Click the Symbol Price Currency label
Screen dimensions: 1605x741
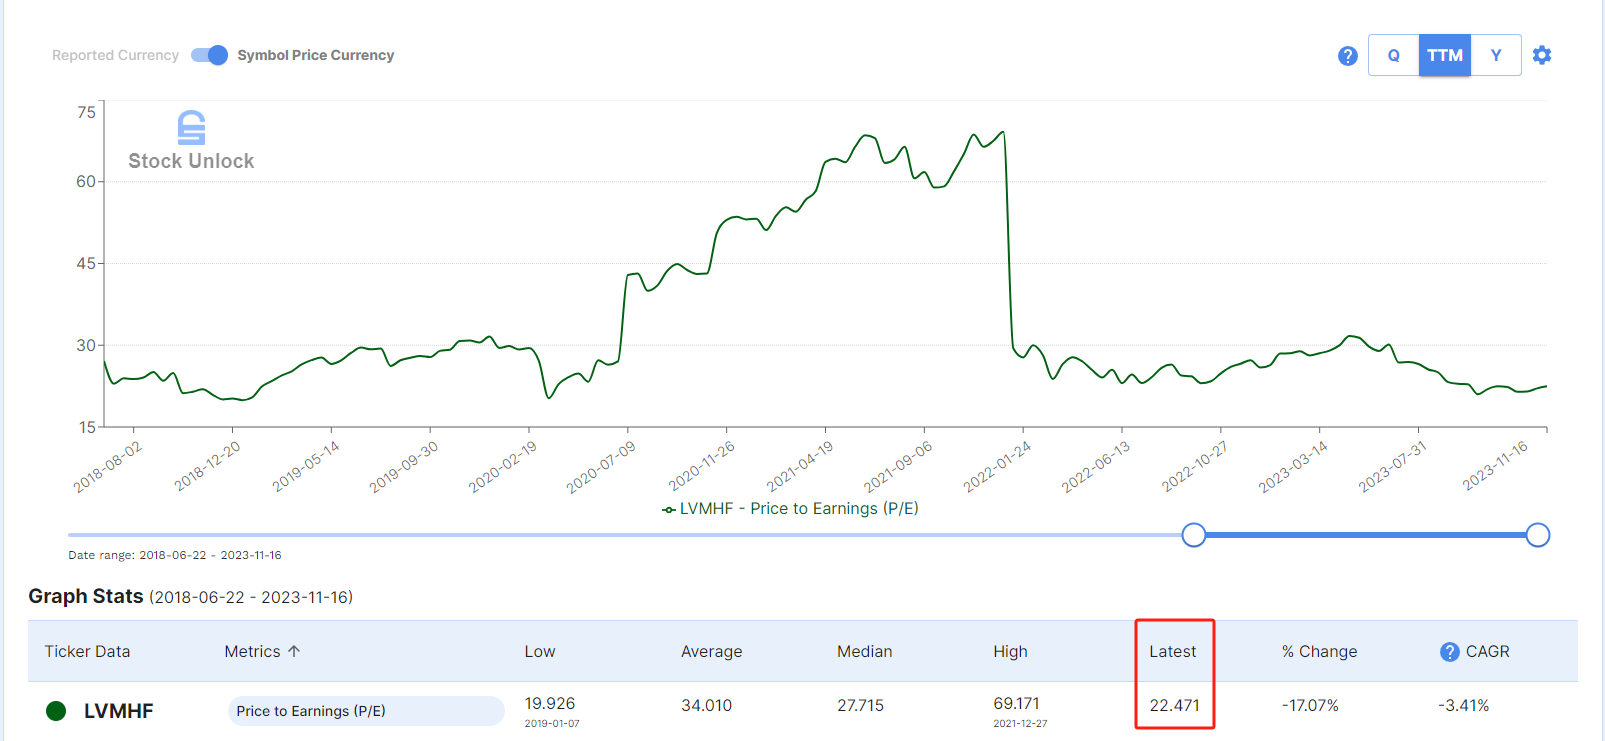(316, 55)
